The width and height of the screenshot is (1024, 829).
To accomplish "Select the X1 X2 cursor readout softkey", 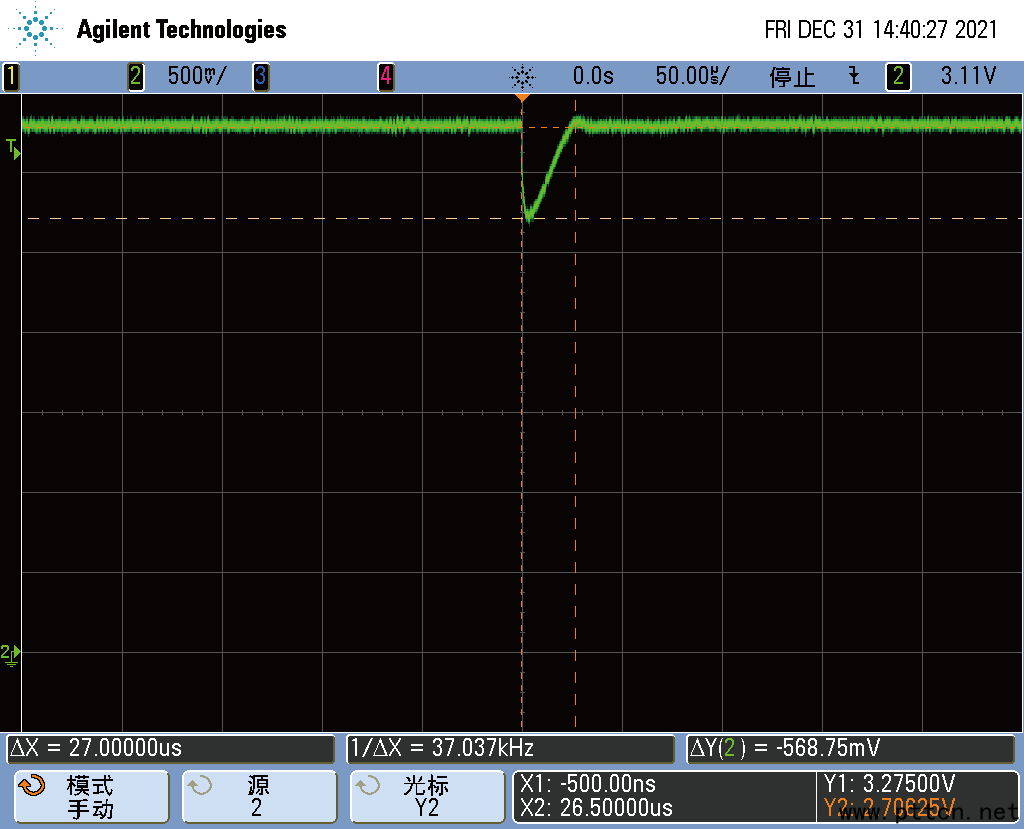I will [663, 796].
